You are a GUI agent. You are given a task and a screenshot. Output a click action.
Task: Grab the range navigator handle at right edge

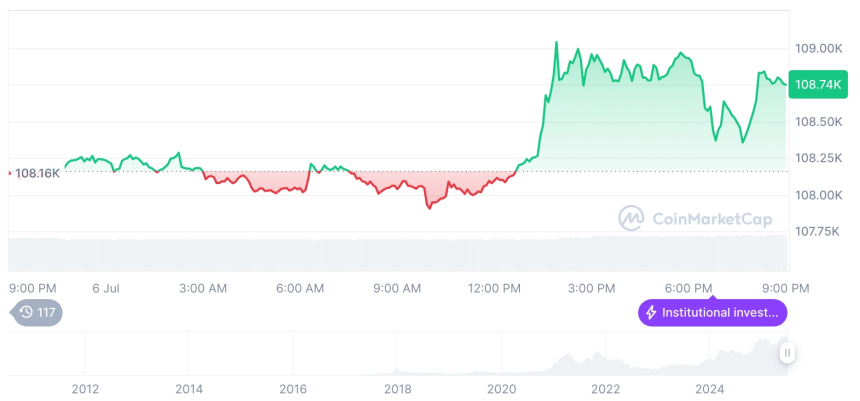pyautogui.click(x=787, y=352)
